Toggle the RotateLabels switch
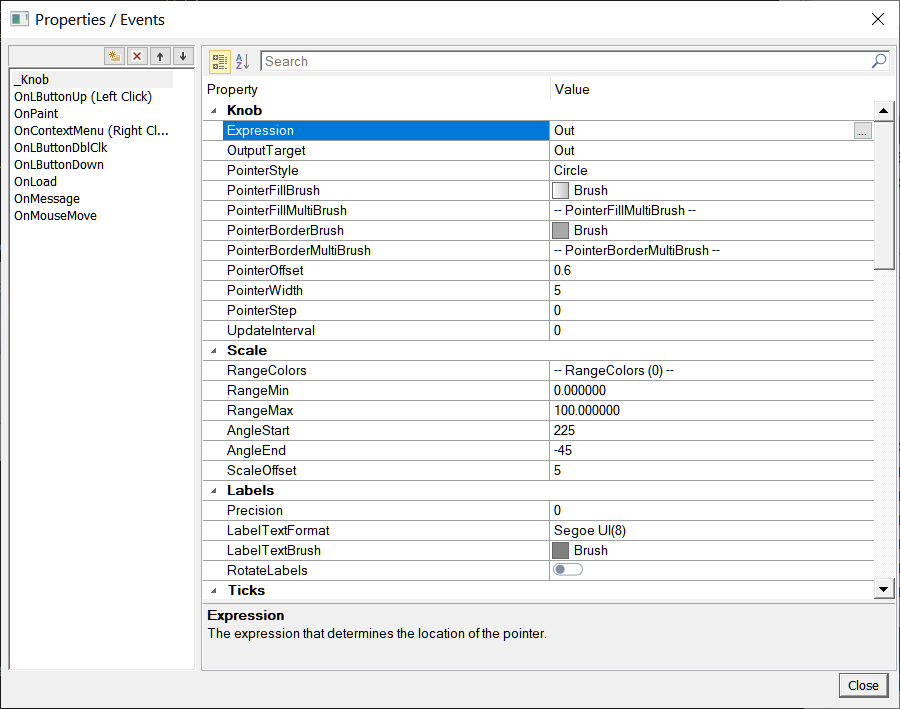900x709 pixels. tap(568, 569)
